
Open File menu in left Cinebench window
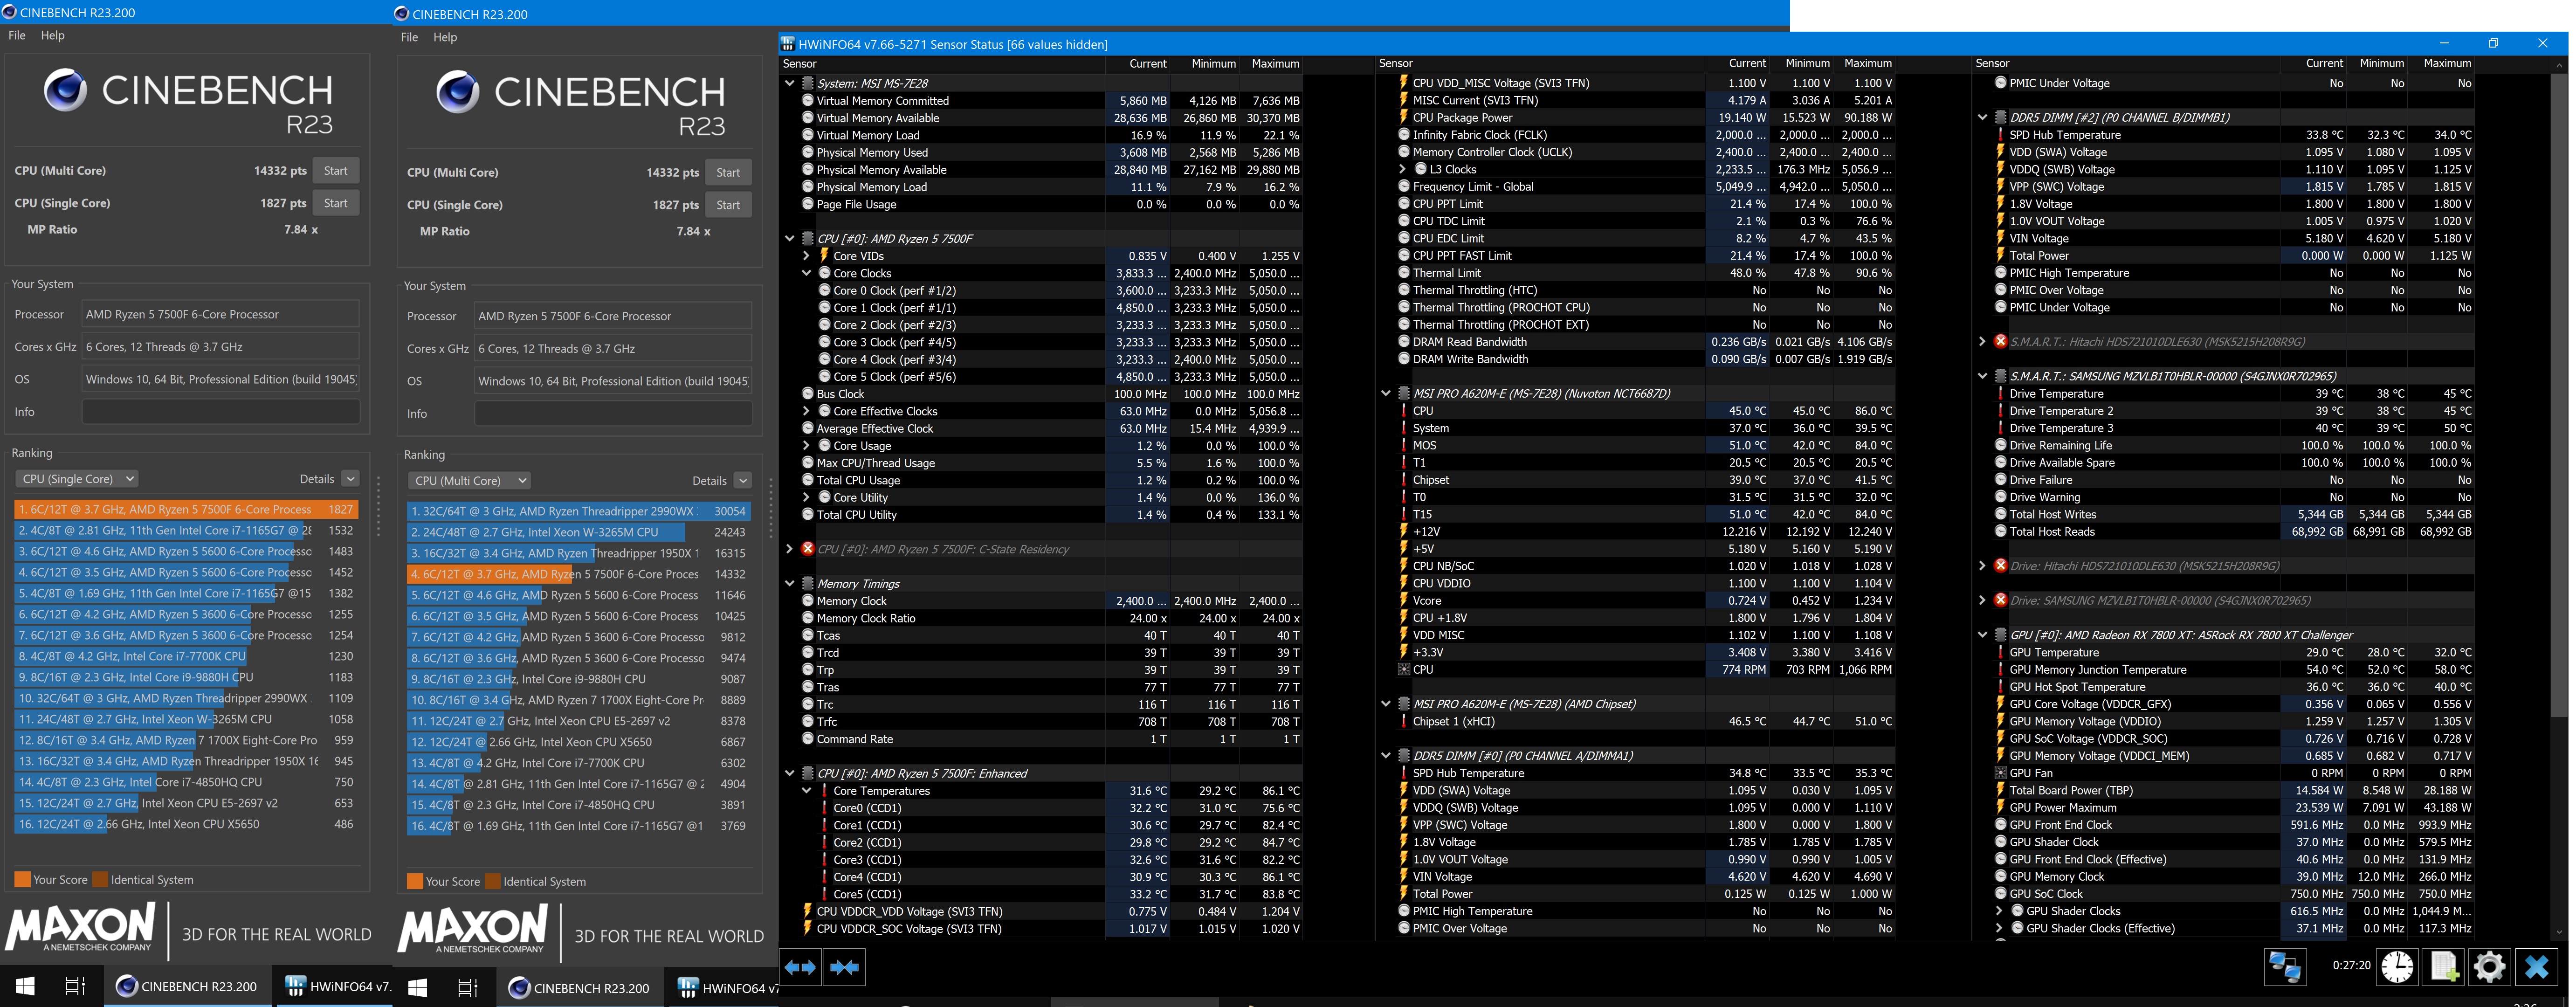click(17, 35)
